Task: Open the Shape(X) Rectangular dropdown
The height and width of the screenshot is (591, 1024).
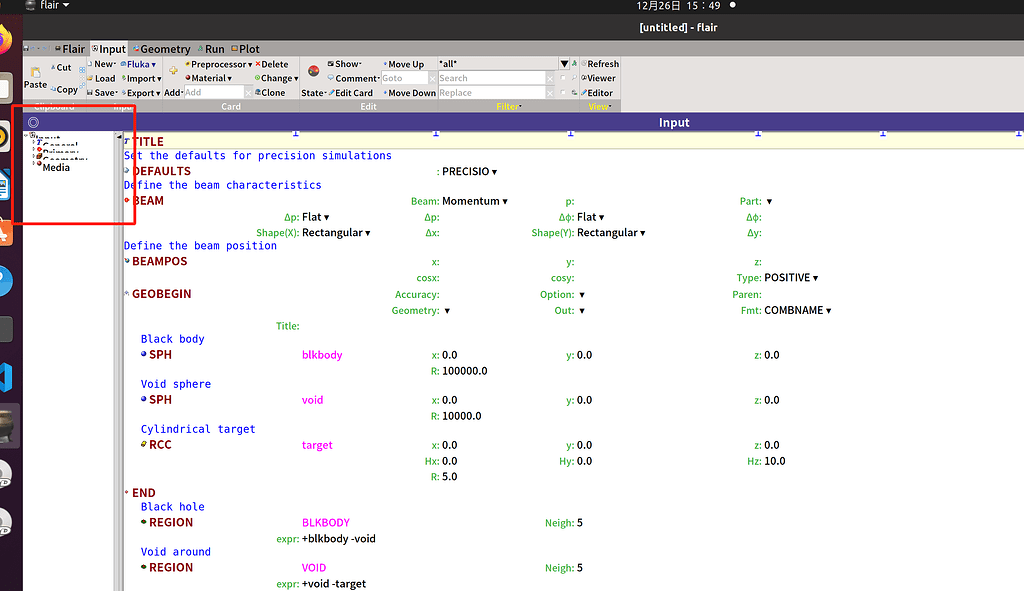Action: pos(336,232)
